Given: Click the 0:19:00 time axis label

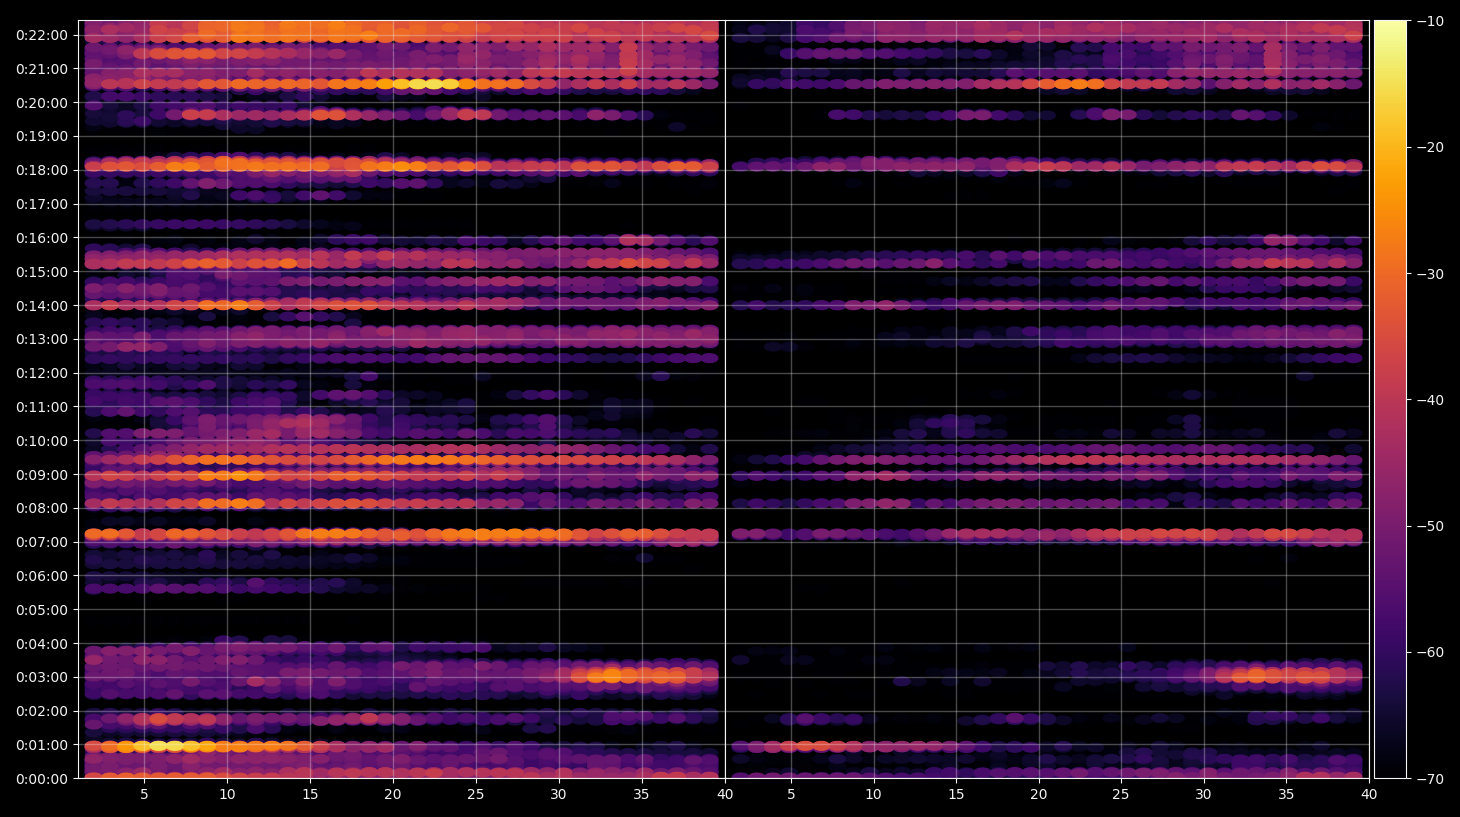Looking at the screenshot, I should click(42, 136).
